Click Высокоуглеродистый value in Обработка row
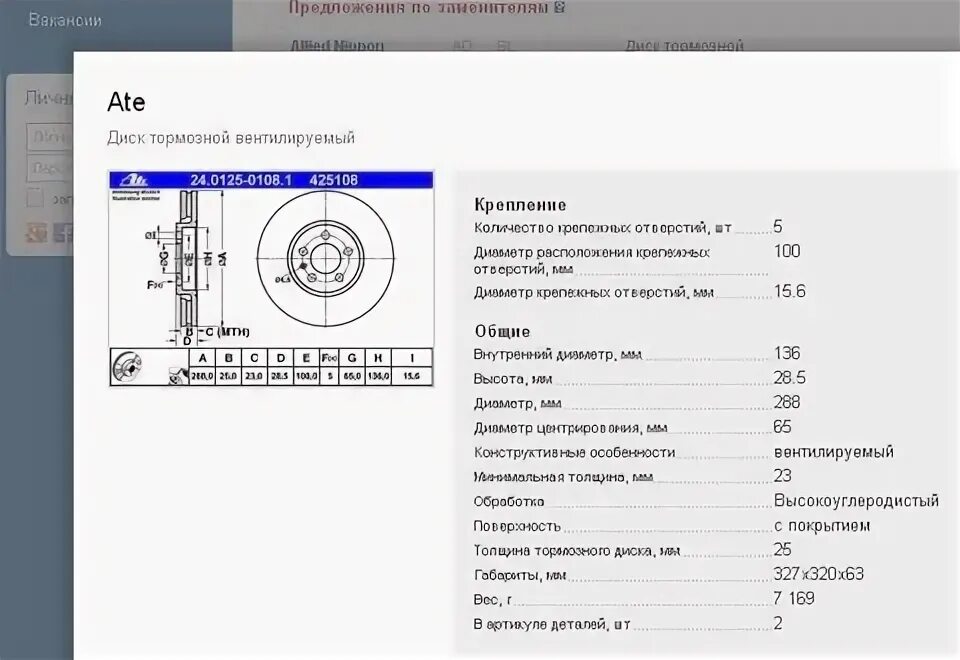Image resolution: width=960 pixels, height=660 pixels. (x=857, y=501)
